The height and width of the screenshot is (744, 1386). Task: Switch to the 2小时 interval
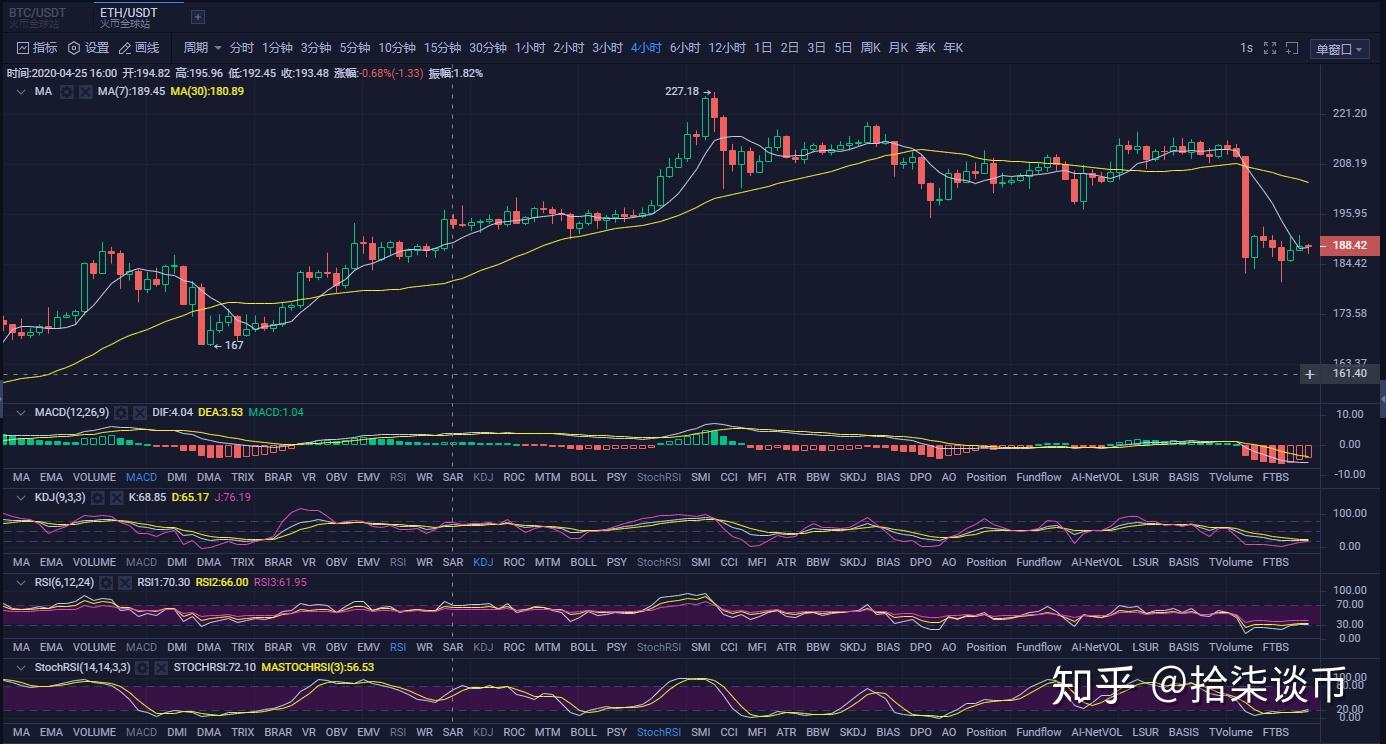tap(569, 48)
